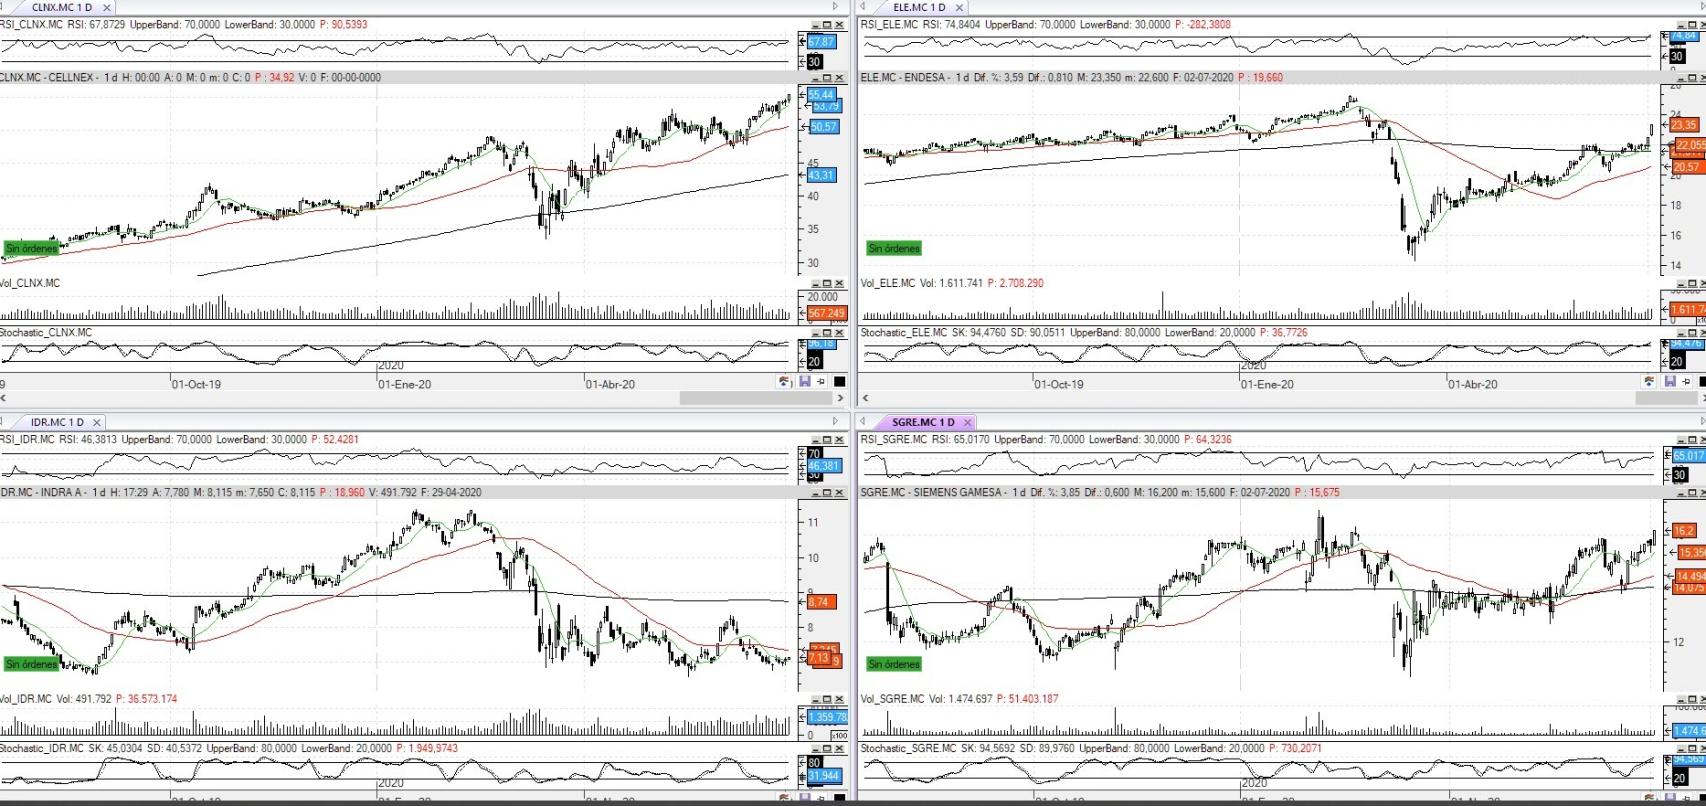Click the Vol_IDR.MC indicator label

(25, 699)
